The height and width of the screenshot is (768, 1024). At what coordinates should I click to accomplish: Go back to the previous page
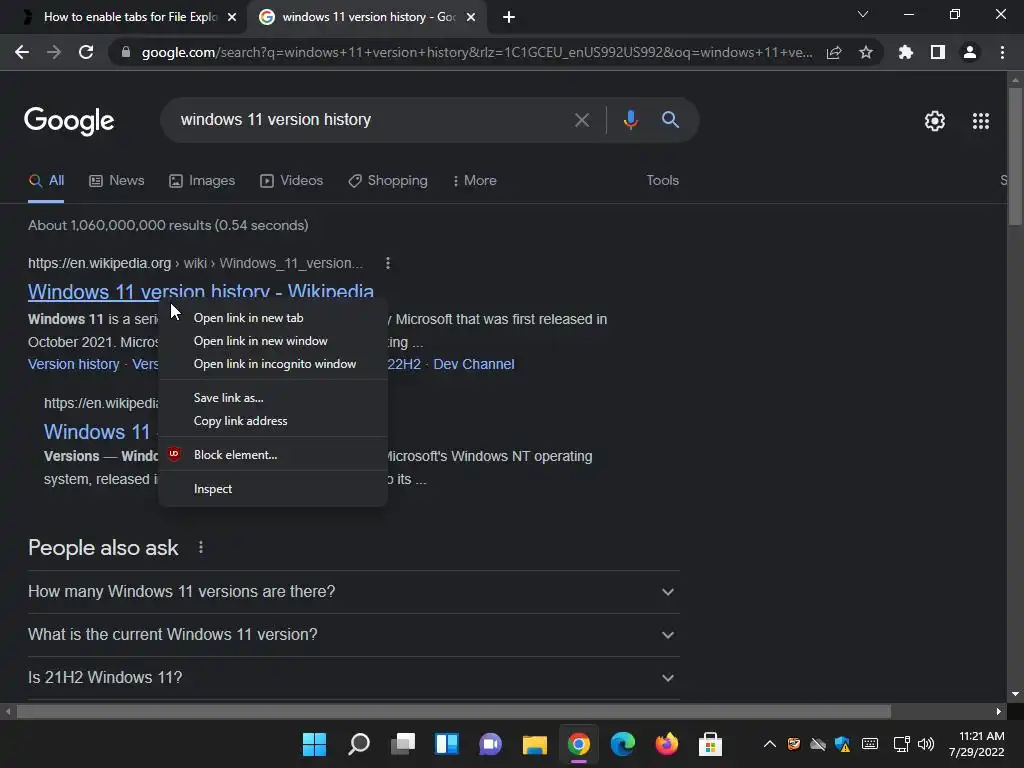[22, 52]
